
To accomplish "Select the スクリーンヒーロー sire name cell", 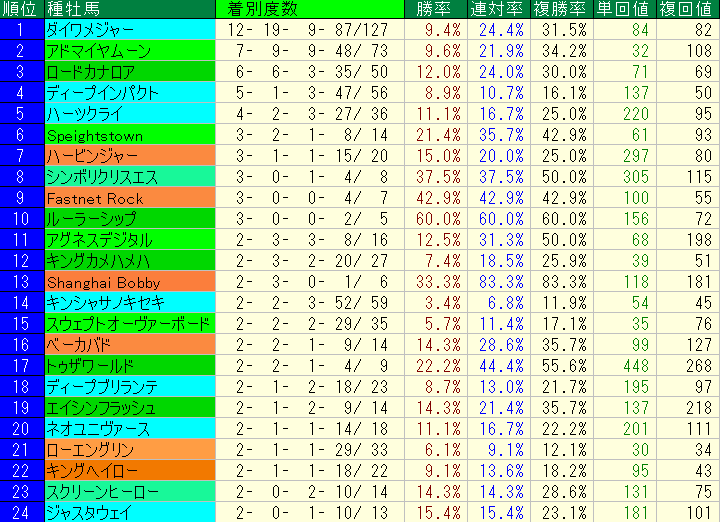I will 130,492.
